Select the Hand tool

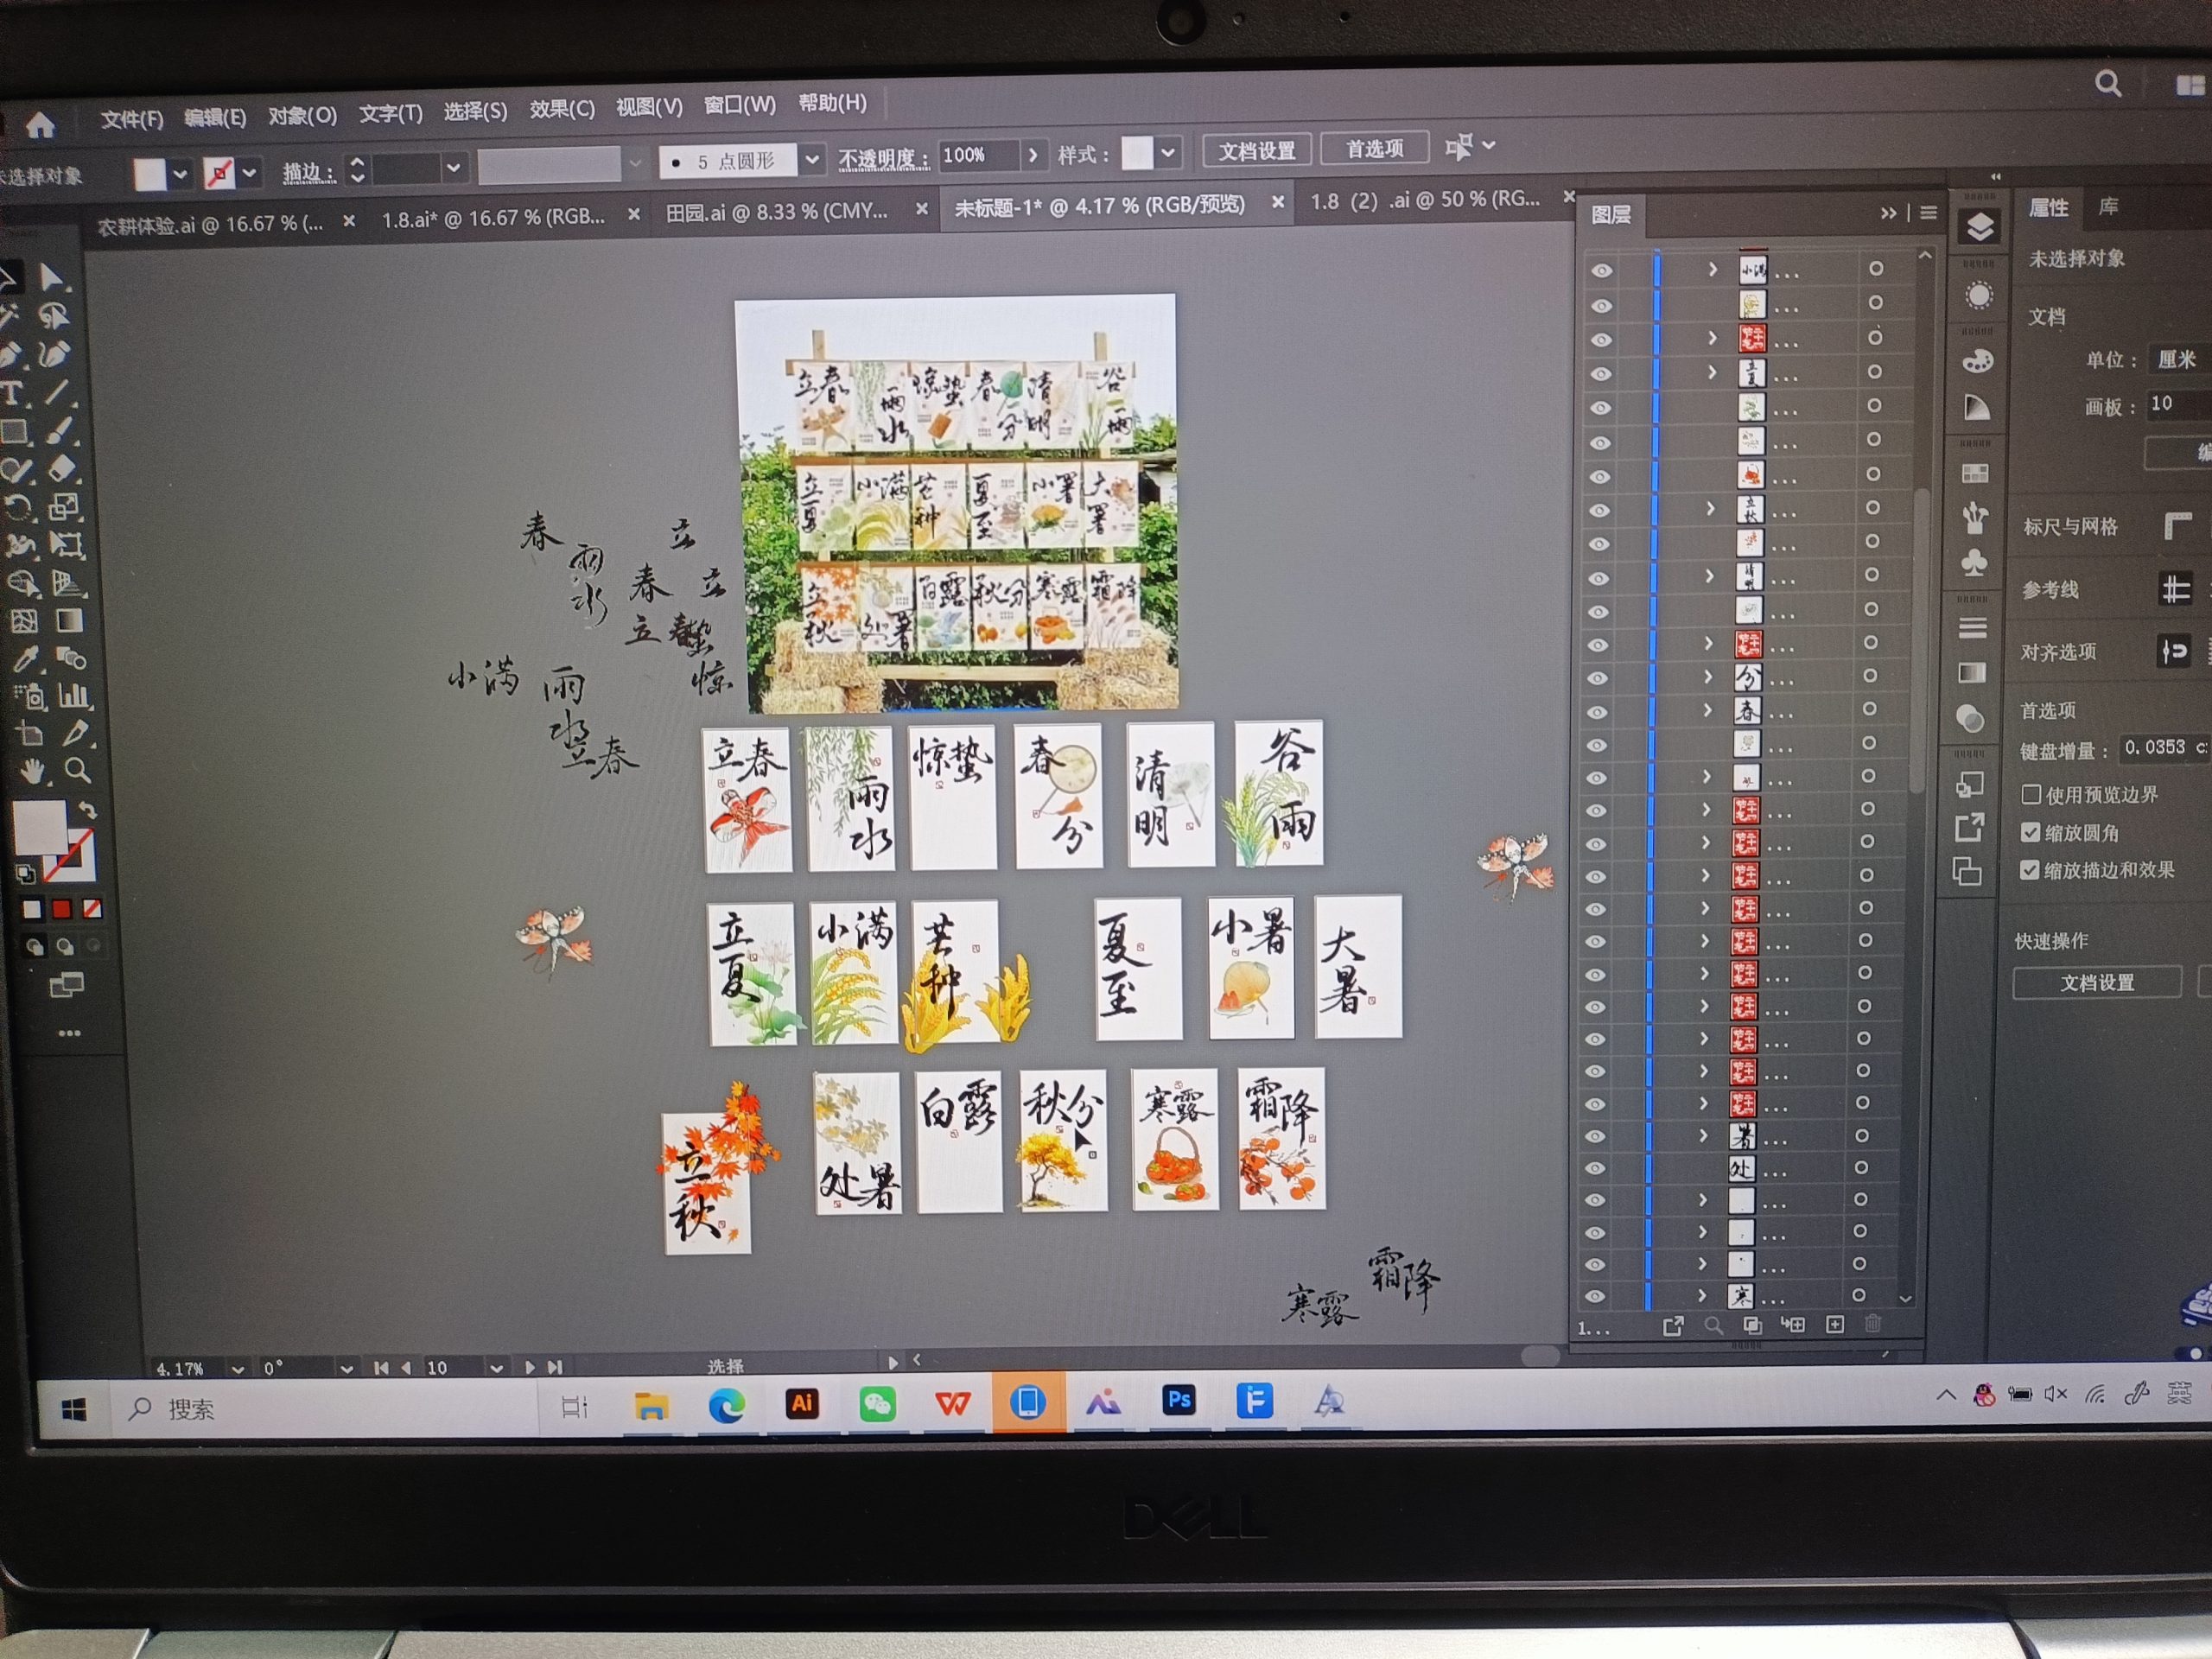point(31,771)
